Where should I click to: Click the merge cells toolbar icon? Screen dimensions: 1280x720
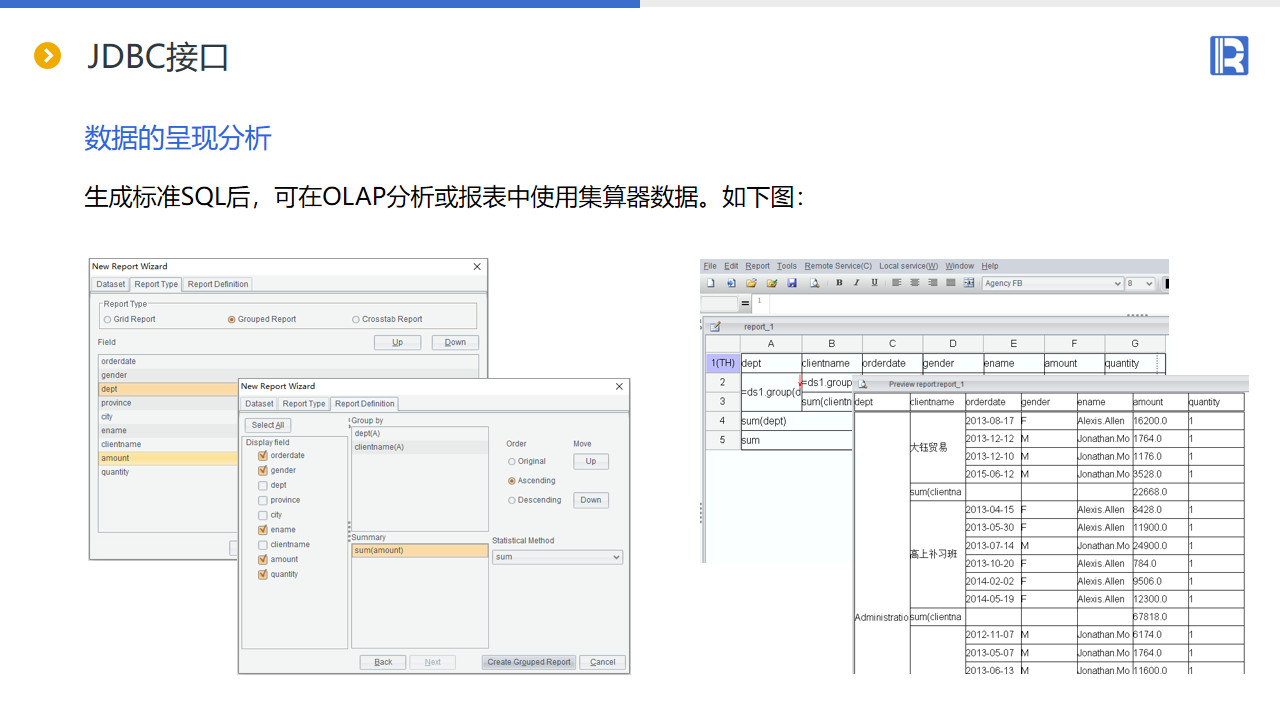(x=969, y=283)
